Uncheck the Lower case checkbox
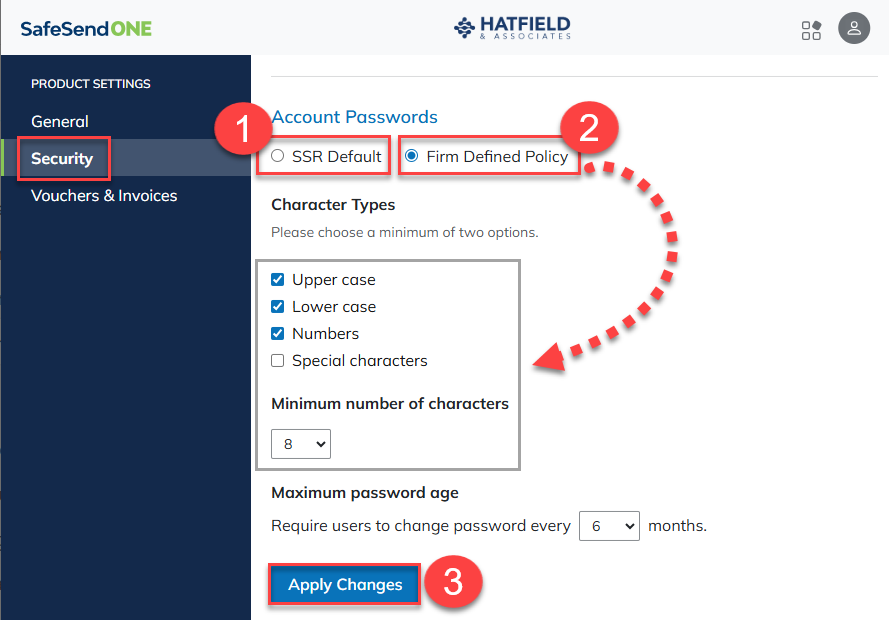889x620 pixels. (277, 307)
